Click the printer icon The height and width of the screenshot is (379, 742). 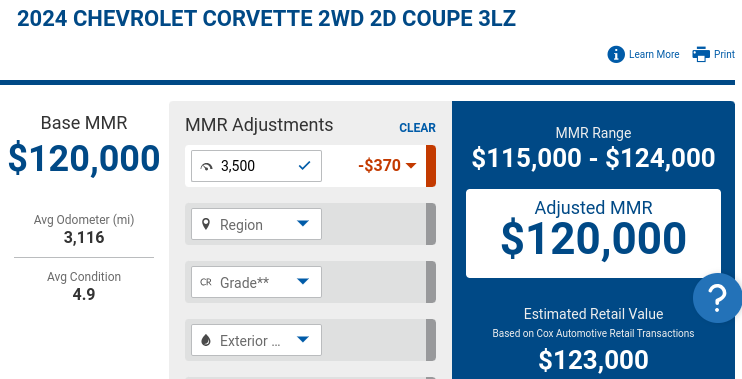click(701, 54)
